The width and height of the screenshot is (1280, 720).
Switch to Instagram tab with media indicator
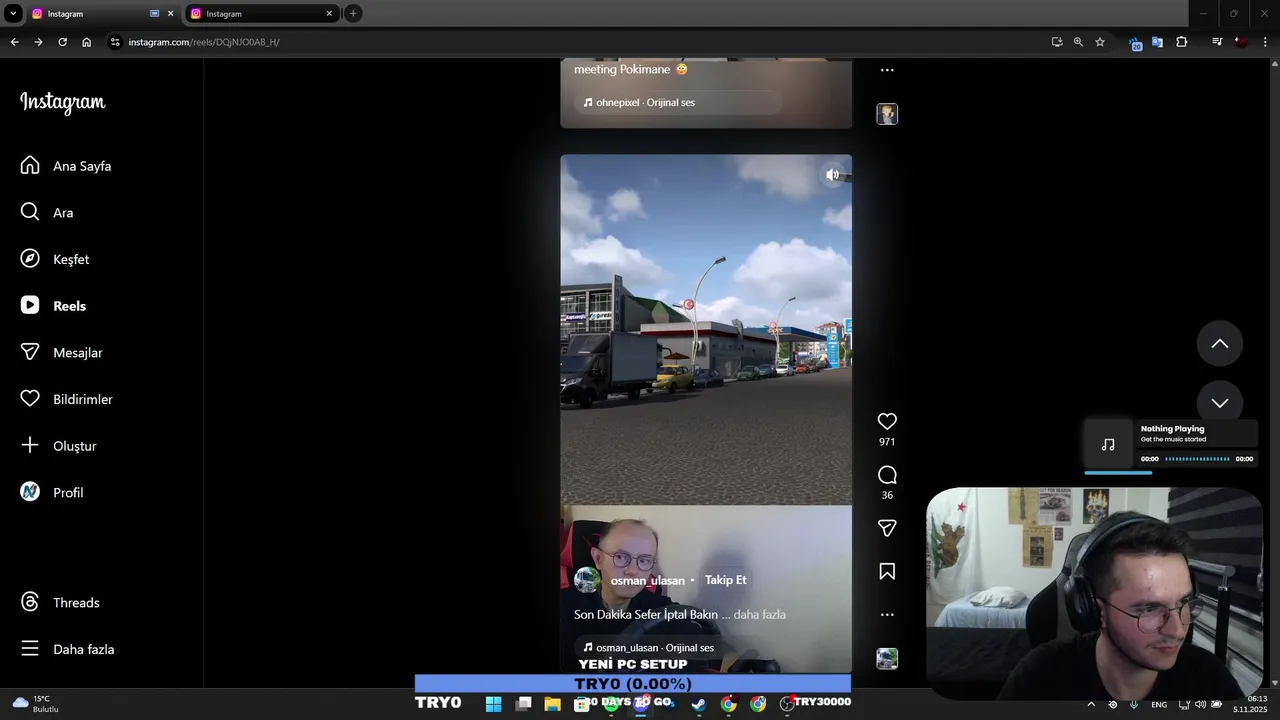pyautogui.click(x=102, y=14)
